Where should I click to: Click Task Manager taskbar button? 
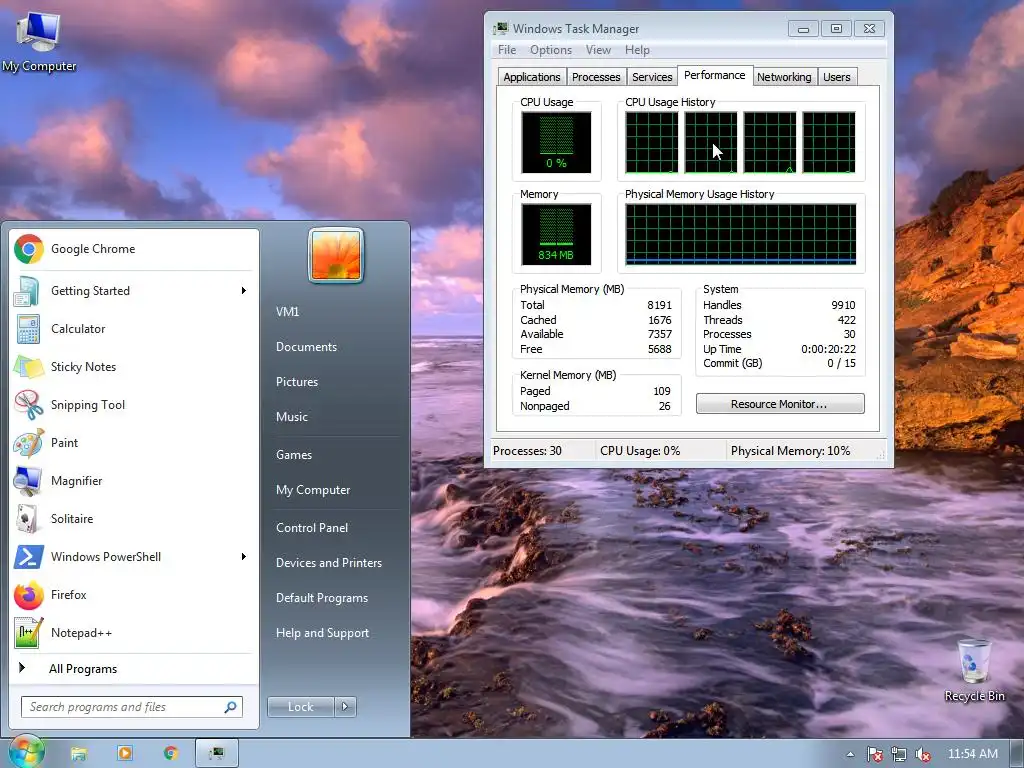(x=217, y=754)
